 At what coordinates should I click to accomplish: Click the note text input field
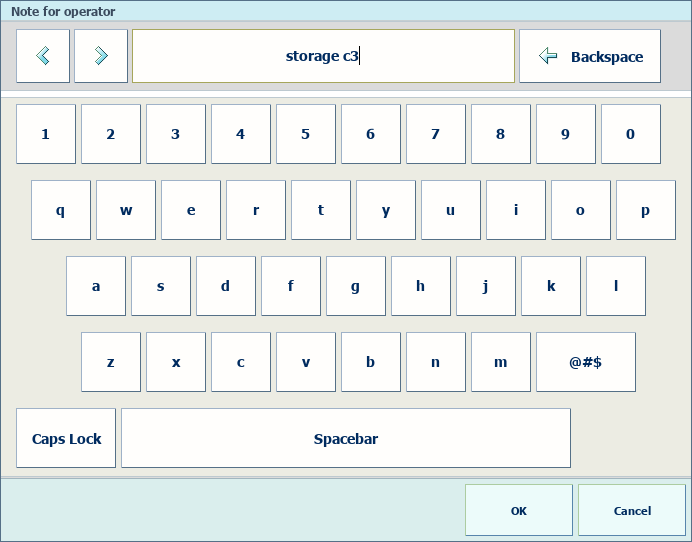[x=323, y=56]
